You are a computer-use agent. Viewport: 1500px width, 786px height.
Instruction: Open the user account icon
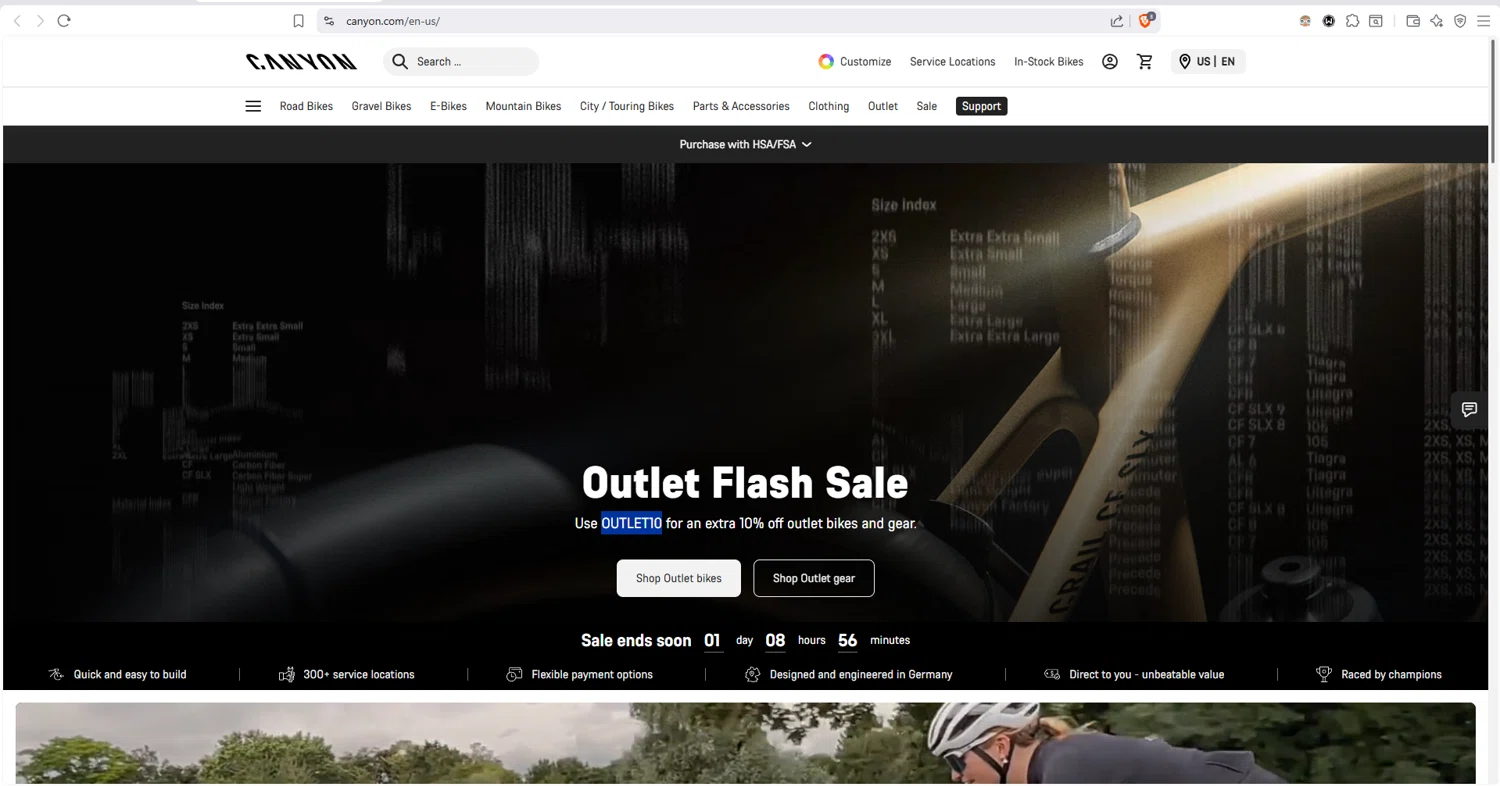click(x=1110, y=61)
